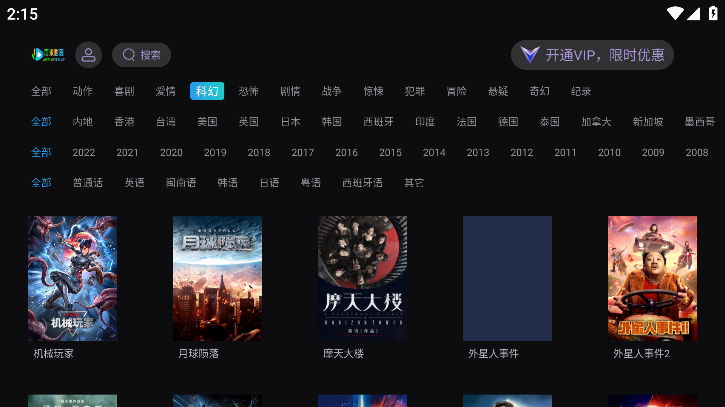
Task: Choose 台湾 region filter
Action: [x=166, y=122]
